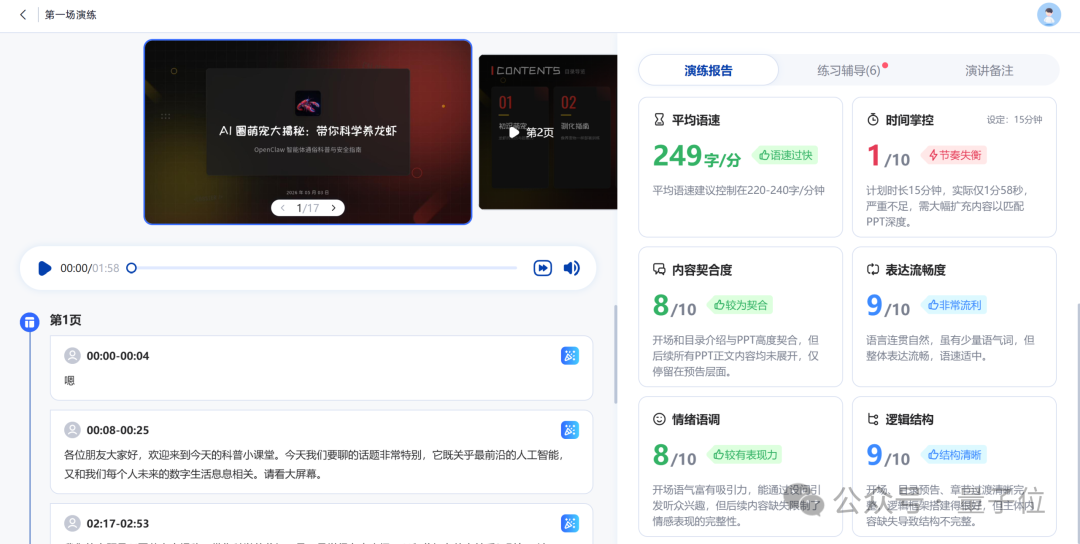Click the 02:17-02:53 timestamp
This screenshot has width=1080, height=544.
pos(118,523)
